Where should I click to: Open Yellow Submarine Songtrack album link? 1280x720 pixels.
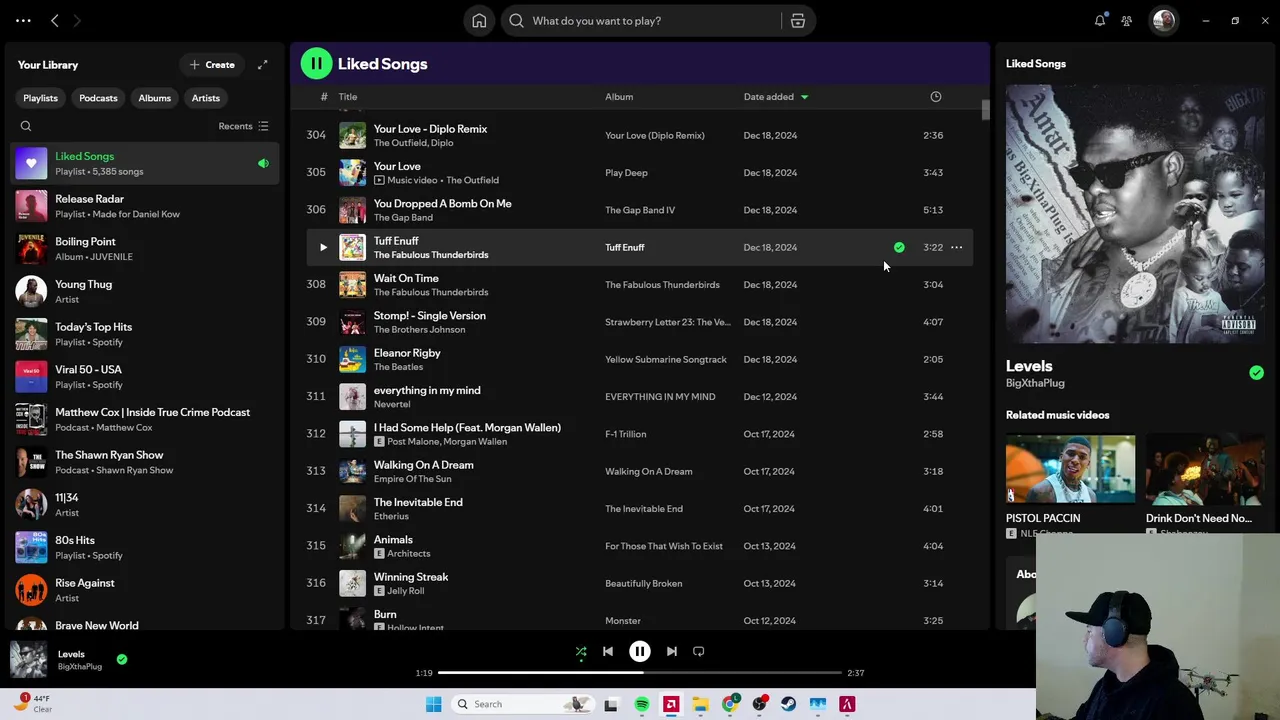(x=666, y=359)
